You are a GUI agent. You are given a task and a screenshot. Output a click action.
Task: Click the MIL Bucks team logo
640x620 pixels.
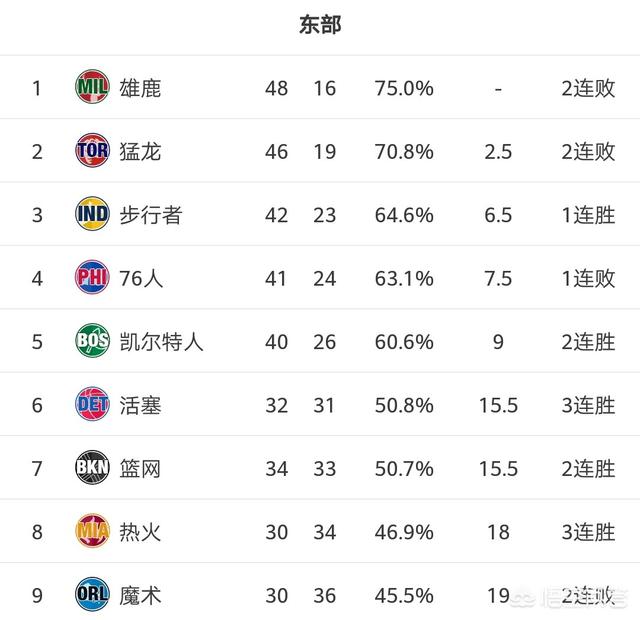click(92, 87)
